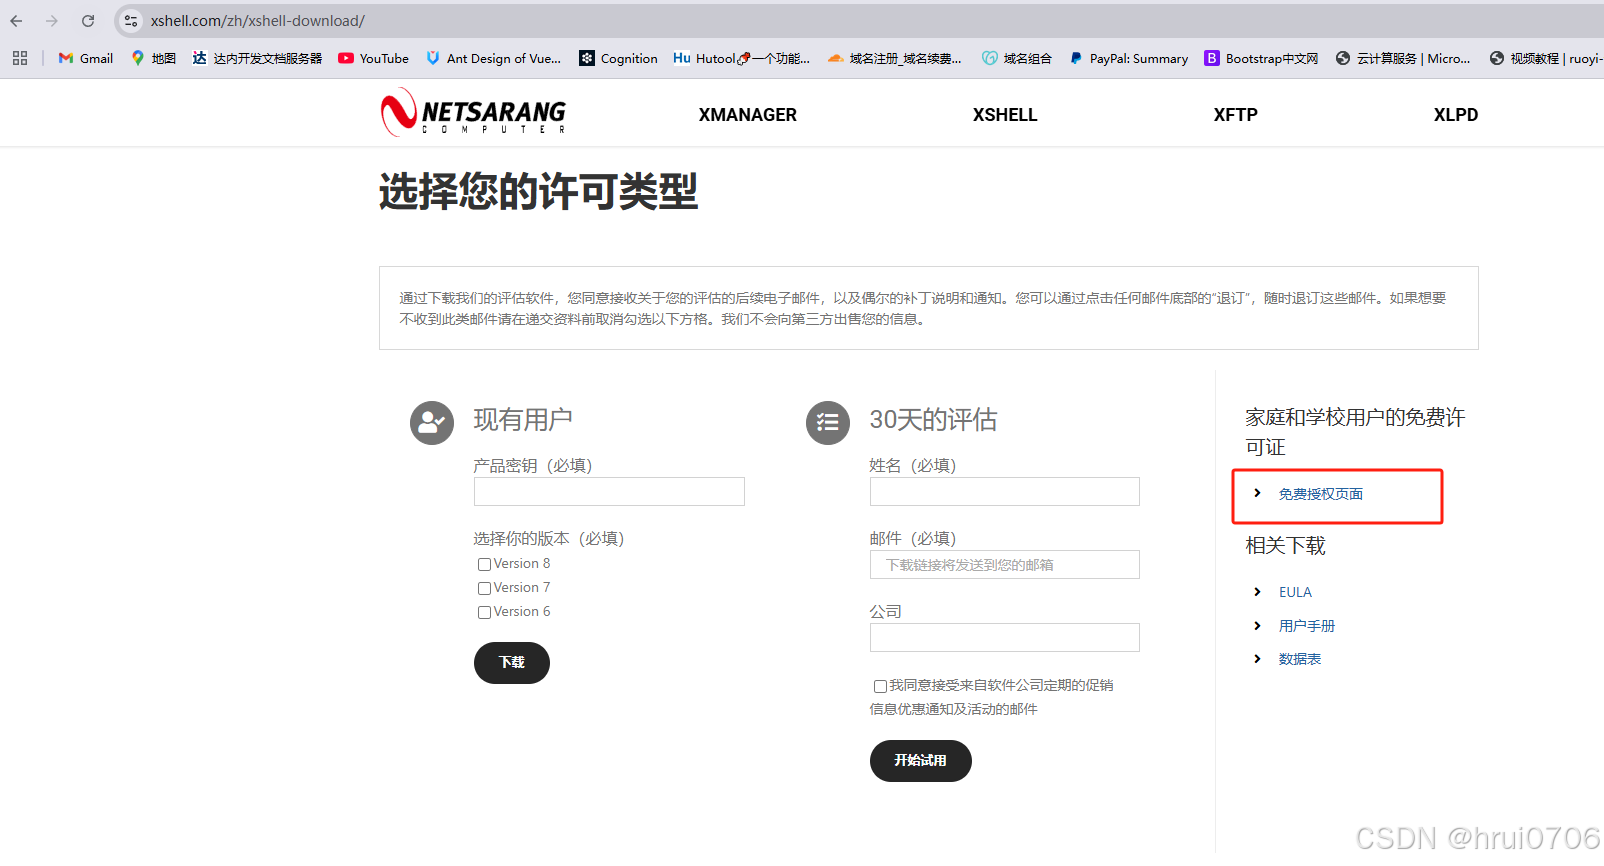Screen dimensions: 1604x866
Task: Check the Version 7 checkbox
Action: (484, 589)
